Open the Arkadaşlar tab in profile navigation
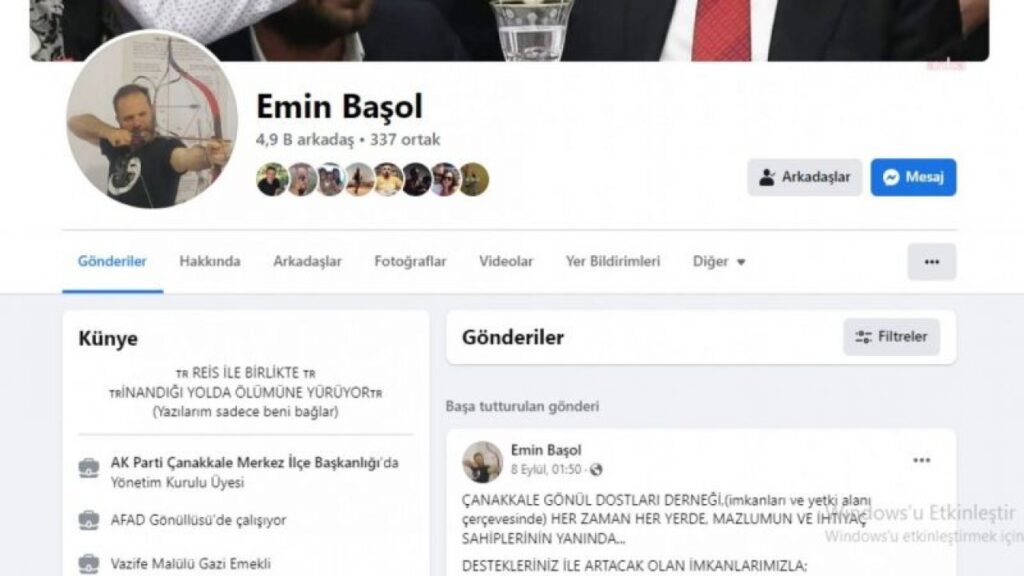Viewport: 1024px width, 576px height. point(307,261)
